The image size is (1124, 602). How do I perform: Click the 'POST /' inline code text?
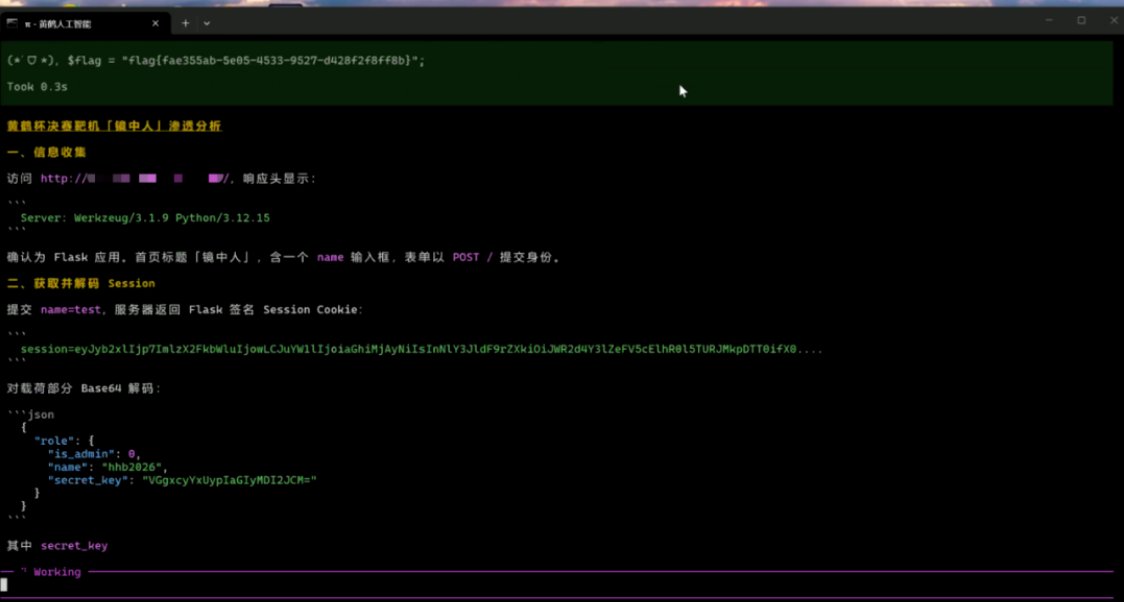[x=472, y=257]
